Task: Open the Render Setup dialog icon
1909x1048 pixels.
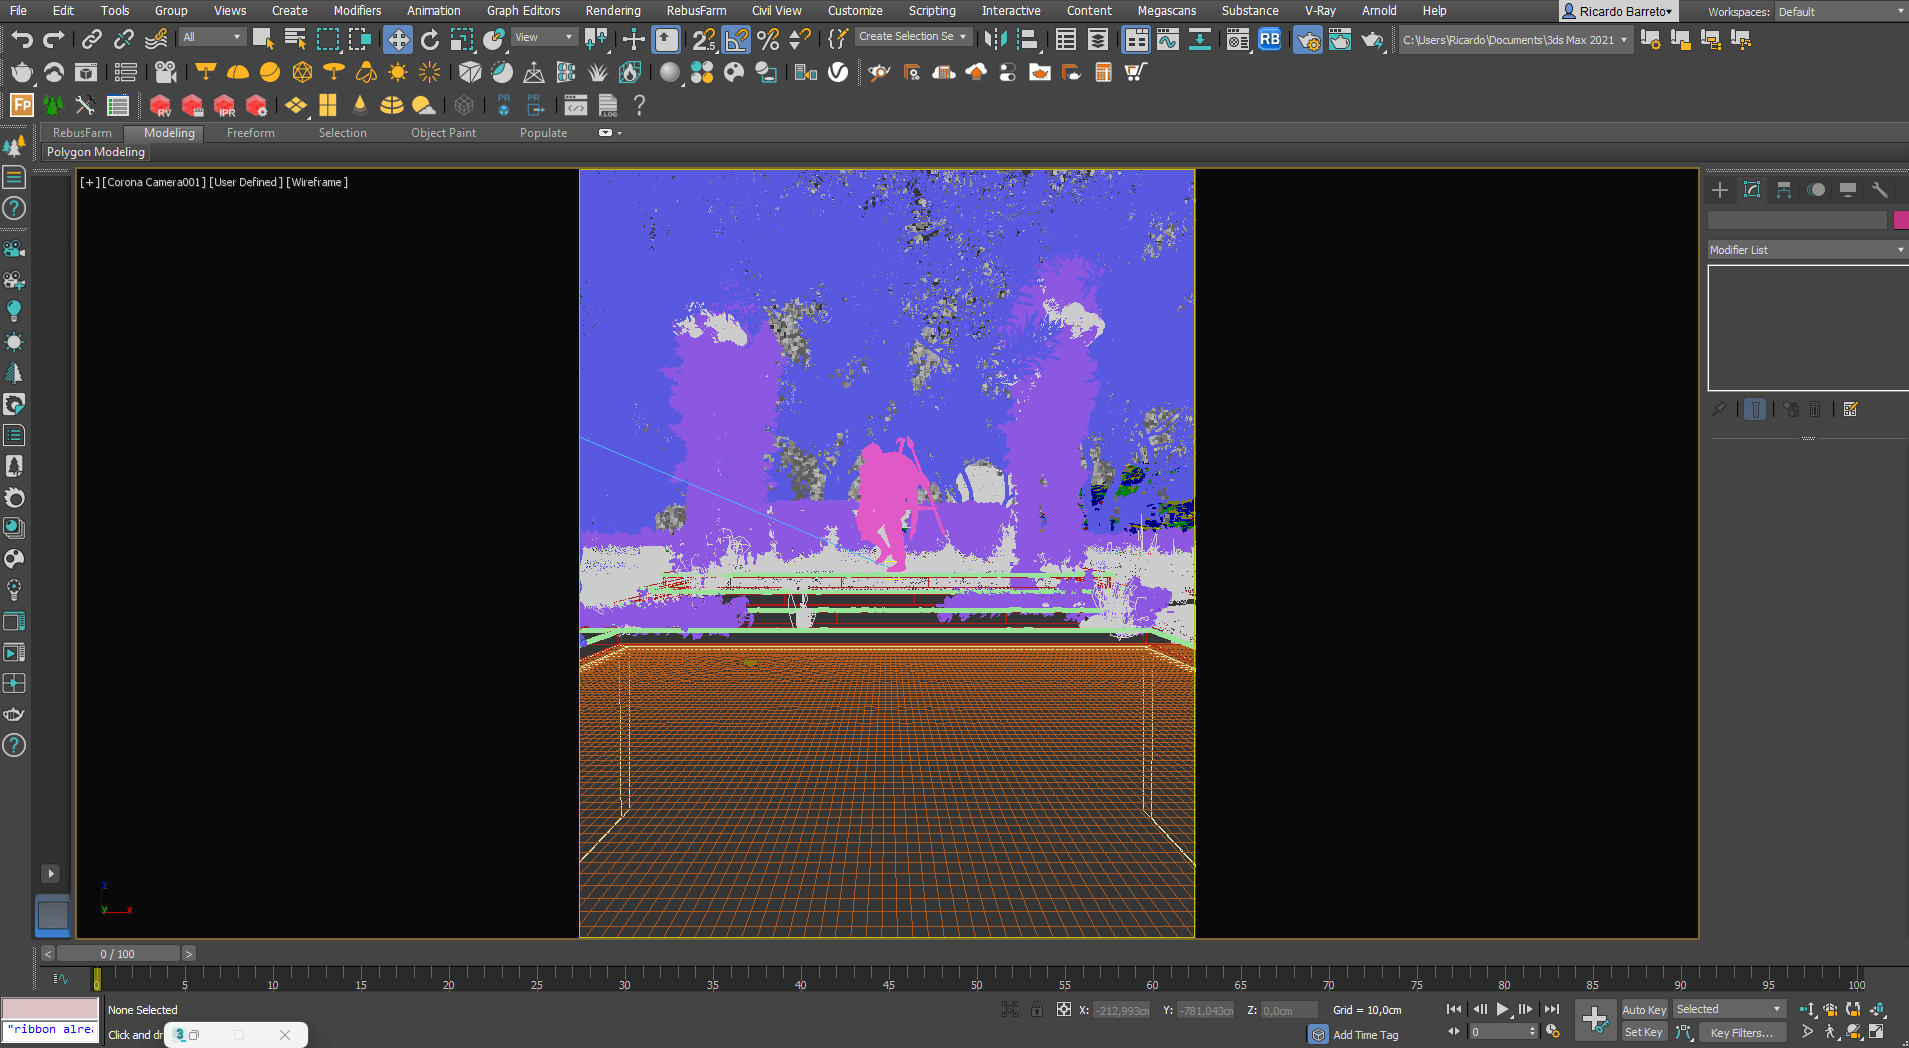Action: (x=1308, y=39)
